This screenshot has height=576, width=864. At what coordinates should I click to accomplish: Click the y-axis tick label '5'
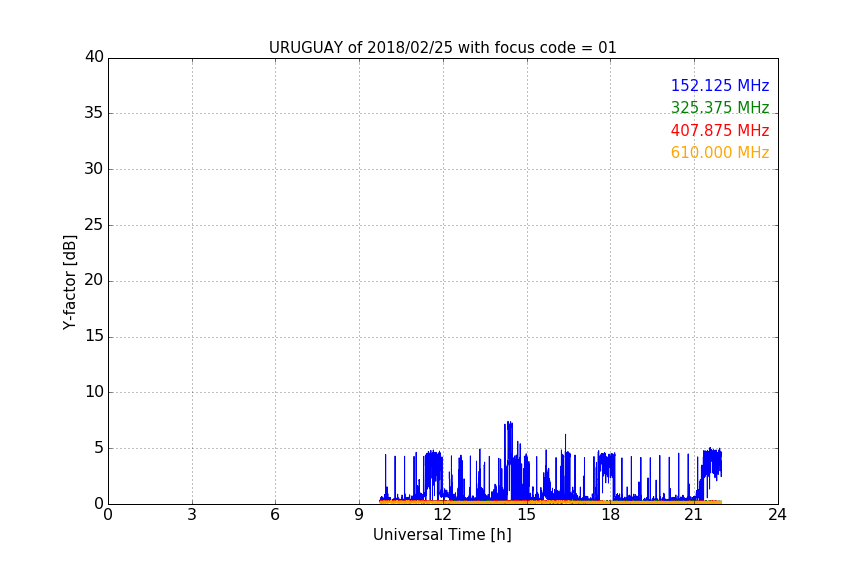tap(99, 448)
